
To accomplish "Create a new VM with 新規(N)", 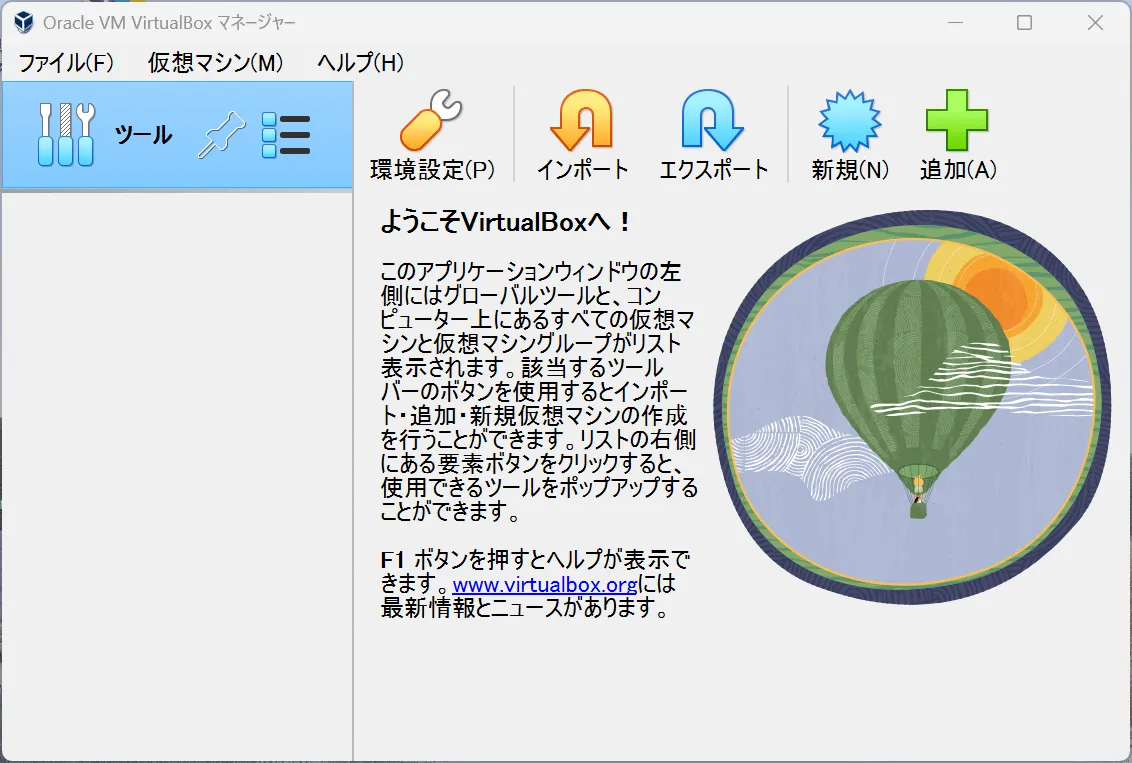I will pos(850,135).
